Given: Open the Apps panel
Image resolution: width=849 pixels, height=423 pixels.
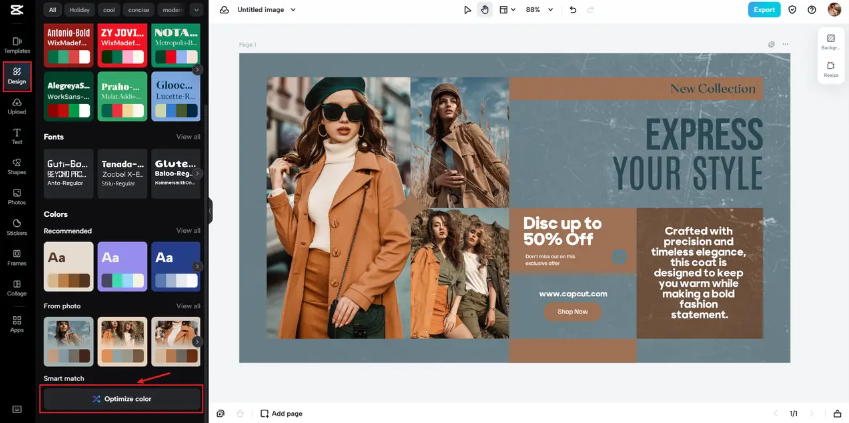Looking at the screenshot, I should click(x=17, y=324).
